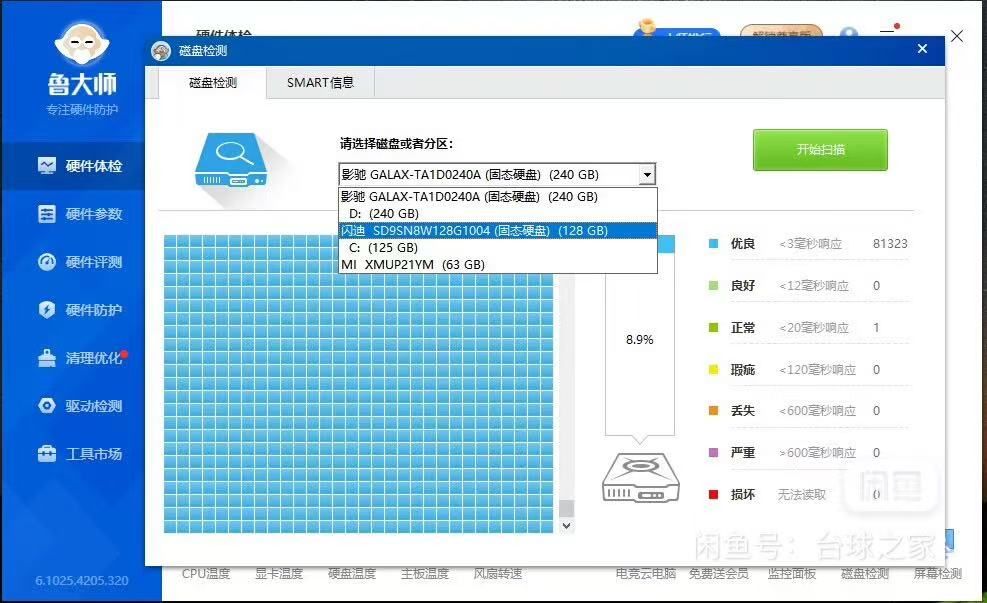The image size is (987, 603).
Task: Open 驱动检测 gear icon
Action: pyautogui.click(x=47, y=406)
